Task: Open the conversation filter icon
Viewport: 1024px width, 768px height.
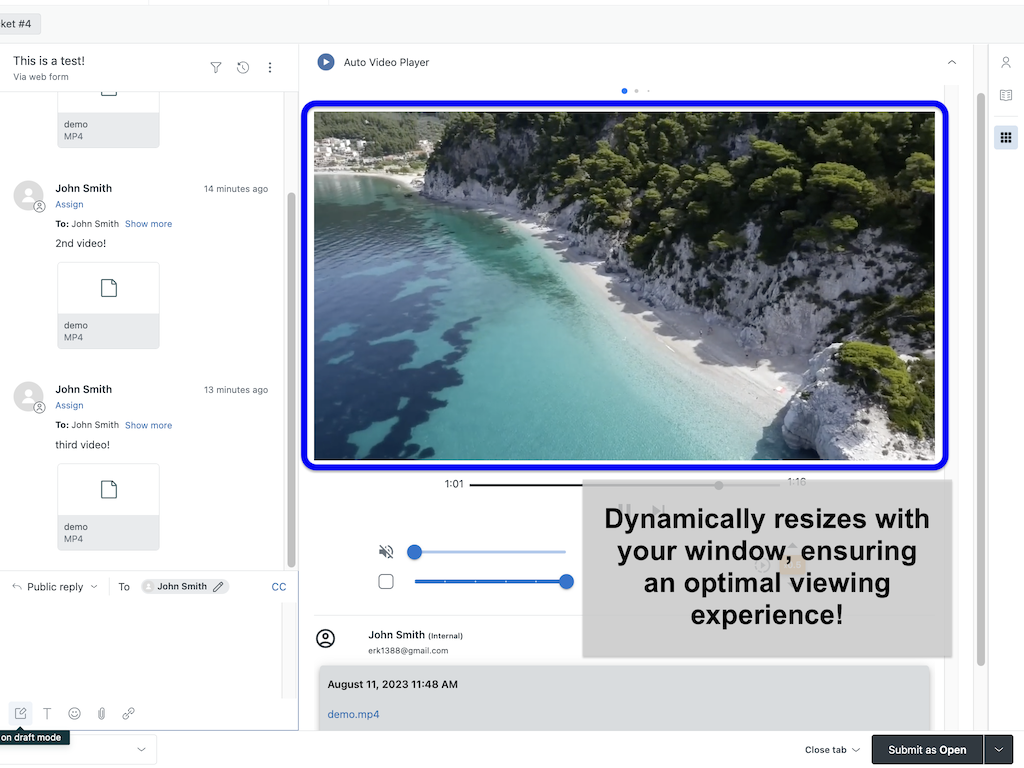Action: tap(216, 67)
